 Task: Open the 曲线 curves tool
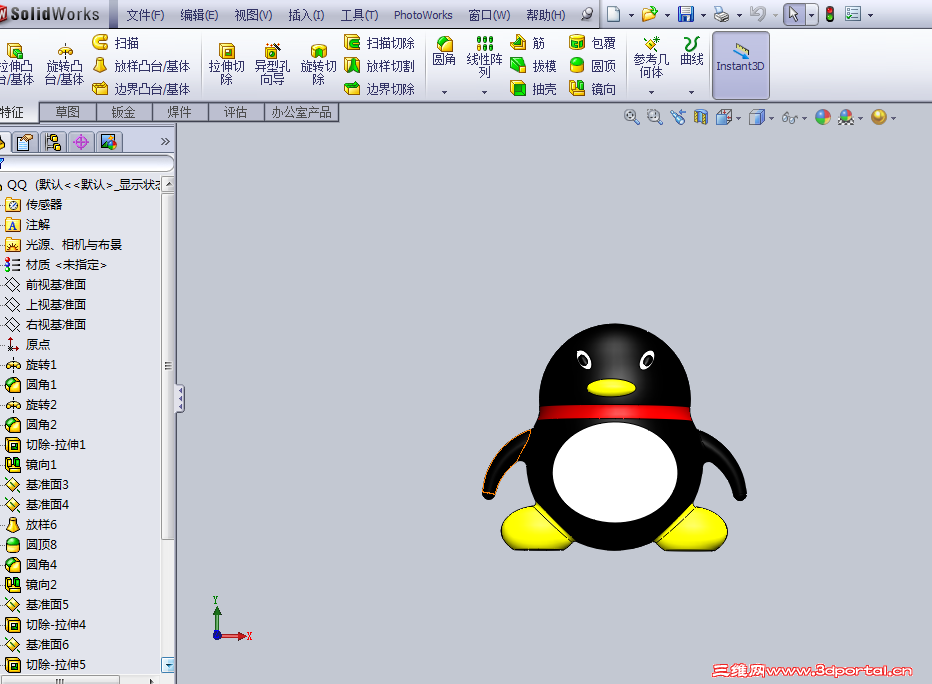pyautogui.click(x=692, y=51)
